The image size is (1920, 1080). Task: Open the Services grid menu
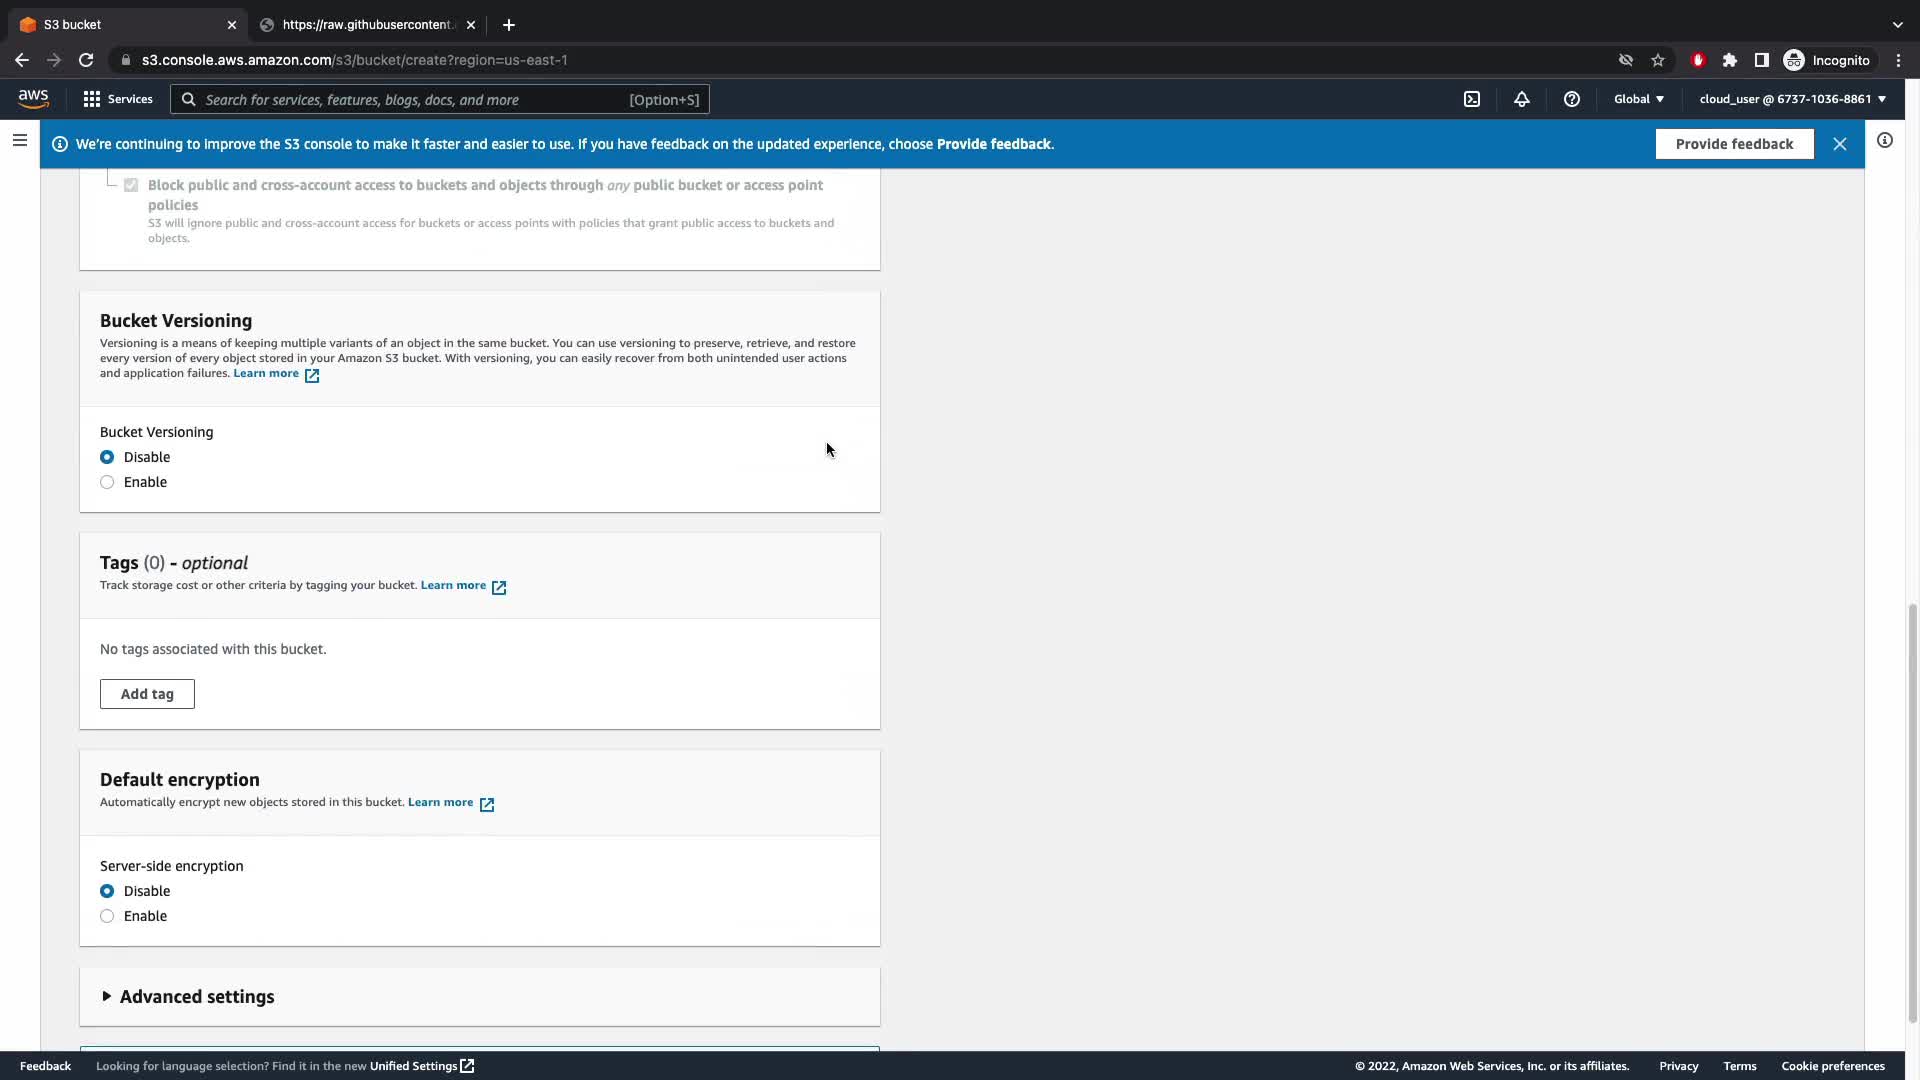coord(117,99)
